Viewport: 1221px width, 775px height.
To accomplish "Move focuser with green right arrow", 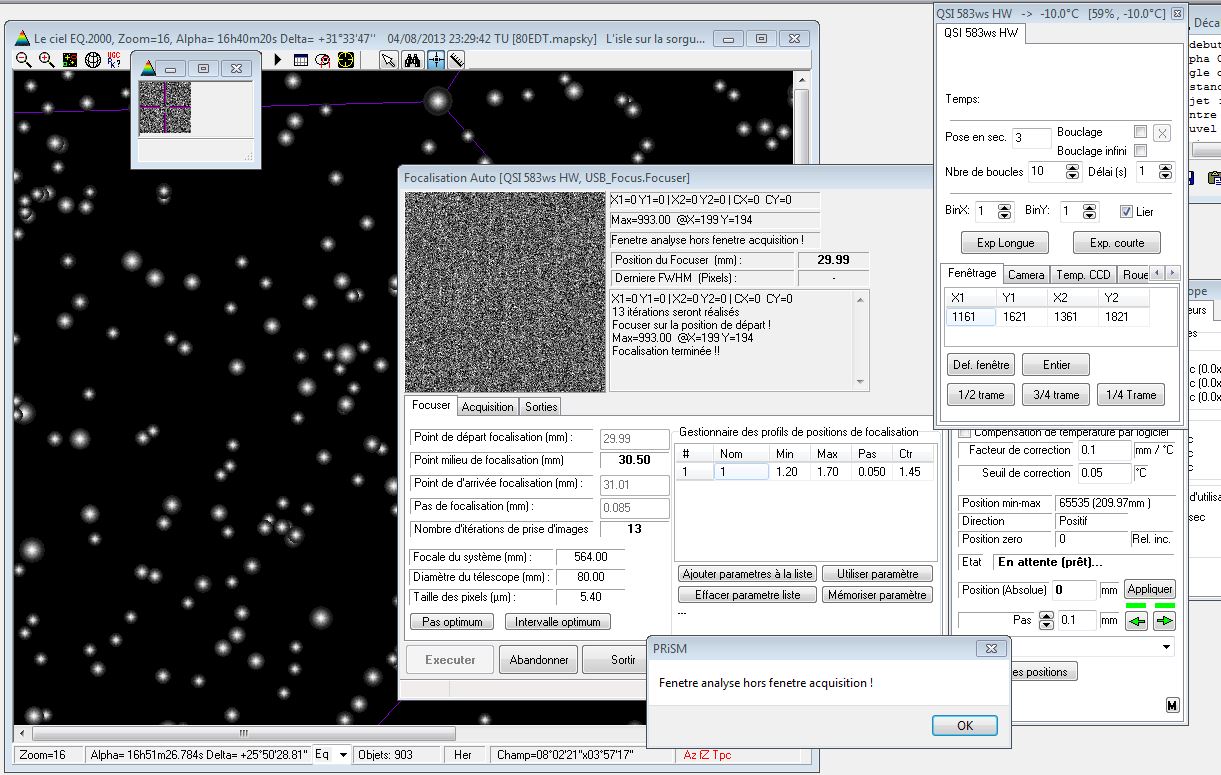I will [x=1164, y=621].
